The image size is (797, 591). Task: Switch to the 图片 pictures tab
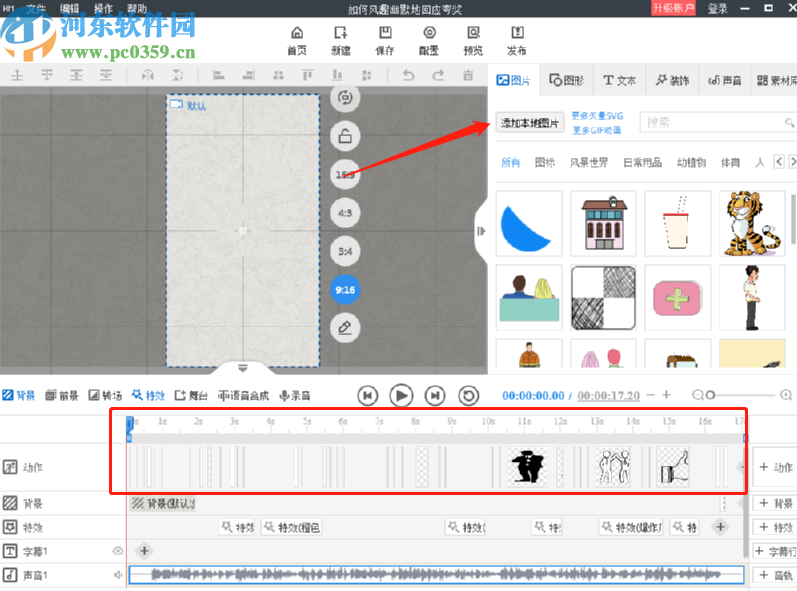(x=514, y=80)
